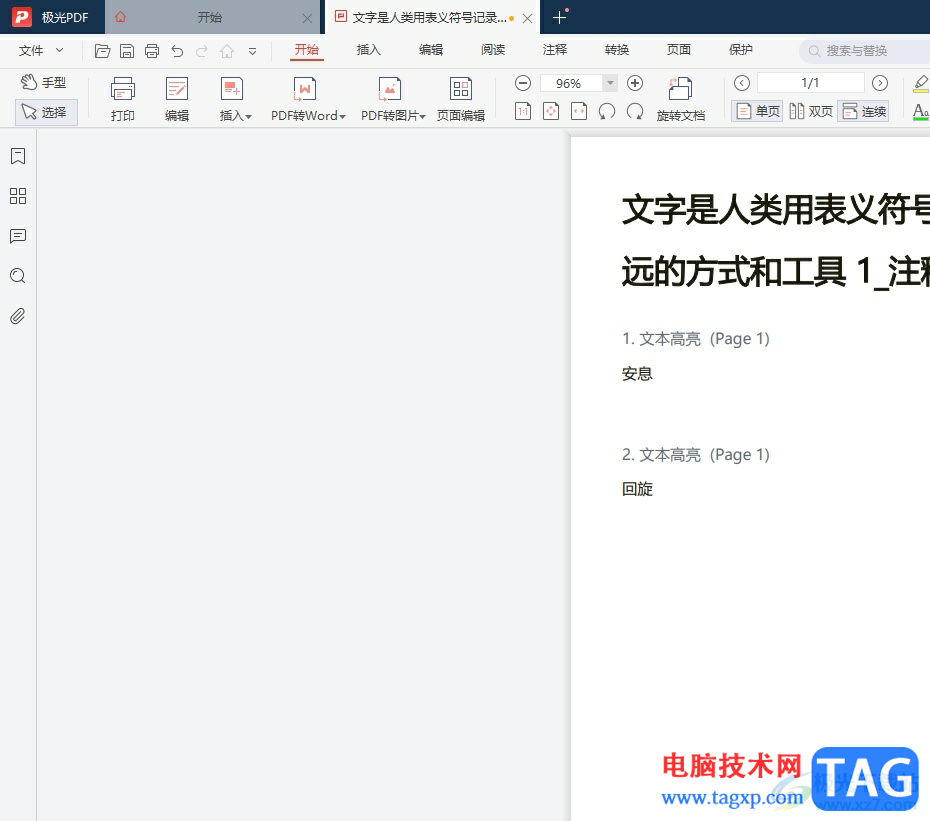Open the 阅读 ribbon tab

click(x=493, y=50)
